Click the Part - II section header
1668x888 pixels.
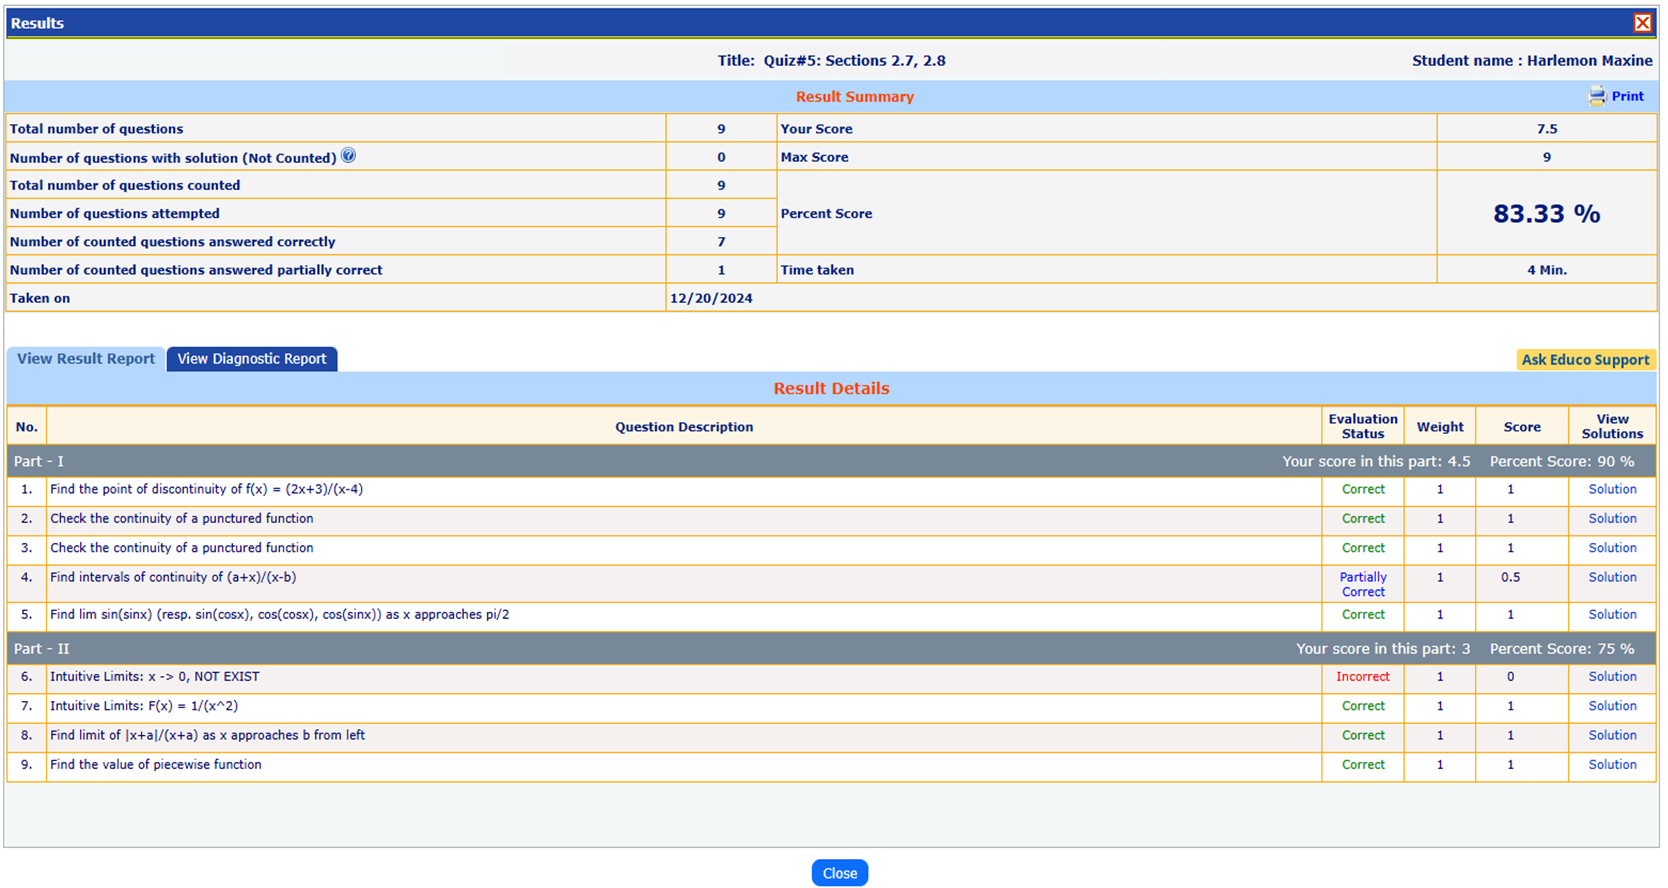coord(42,649)
